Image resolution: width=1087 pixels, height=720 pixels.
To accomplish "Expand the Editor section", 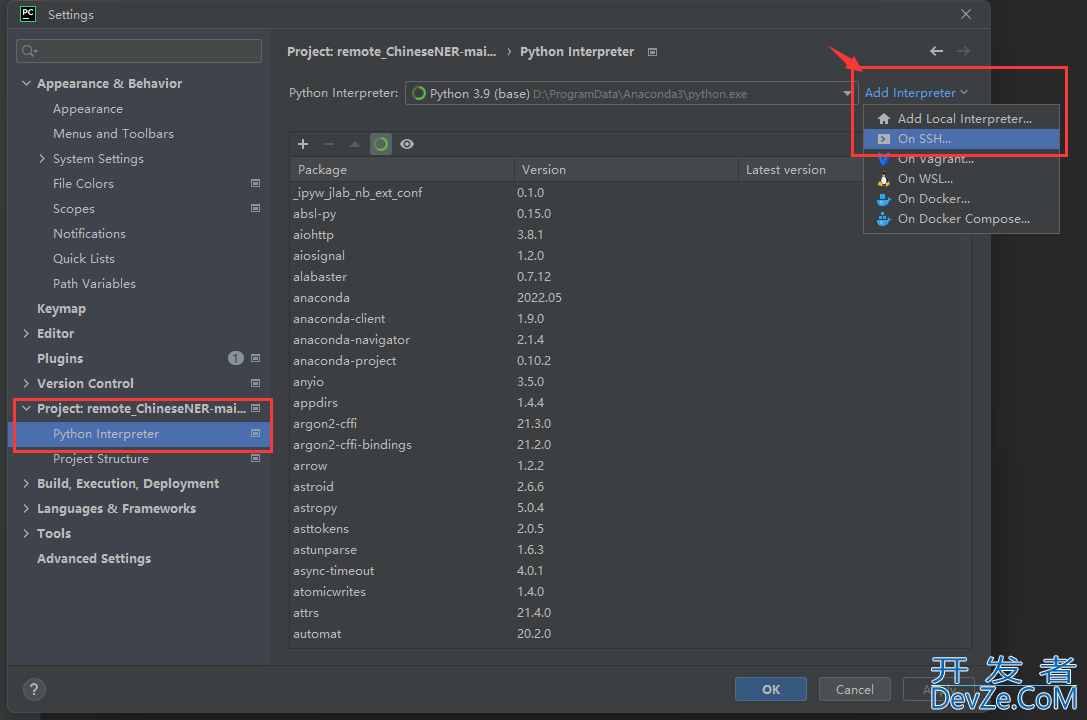I will [26, 333].
